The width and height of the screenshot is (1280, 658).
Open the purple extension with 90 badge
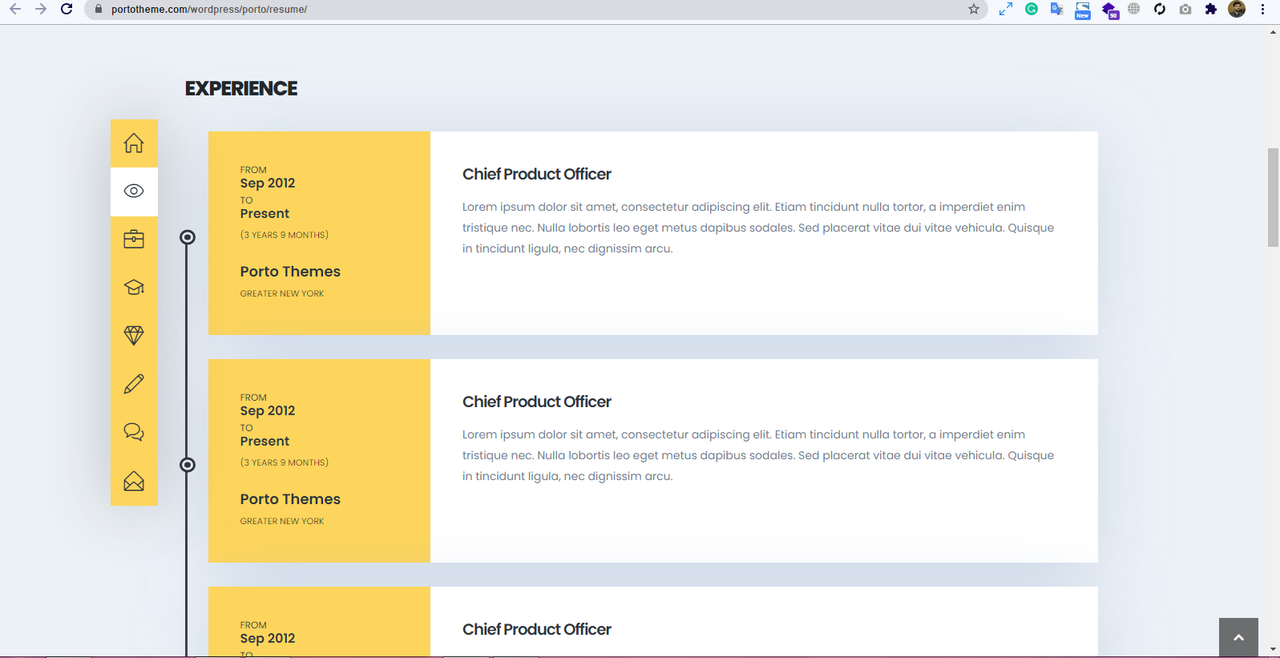pos(1109,10)
